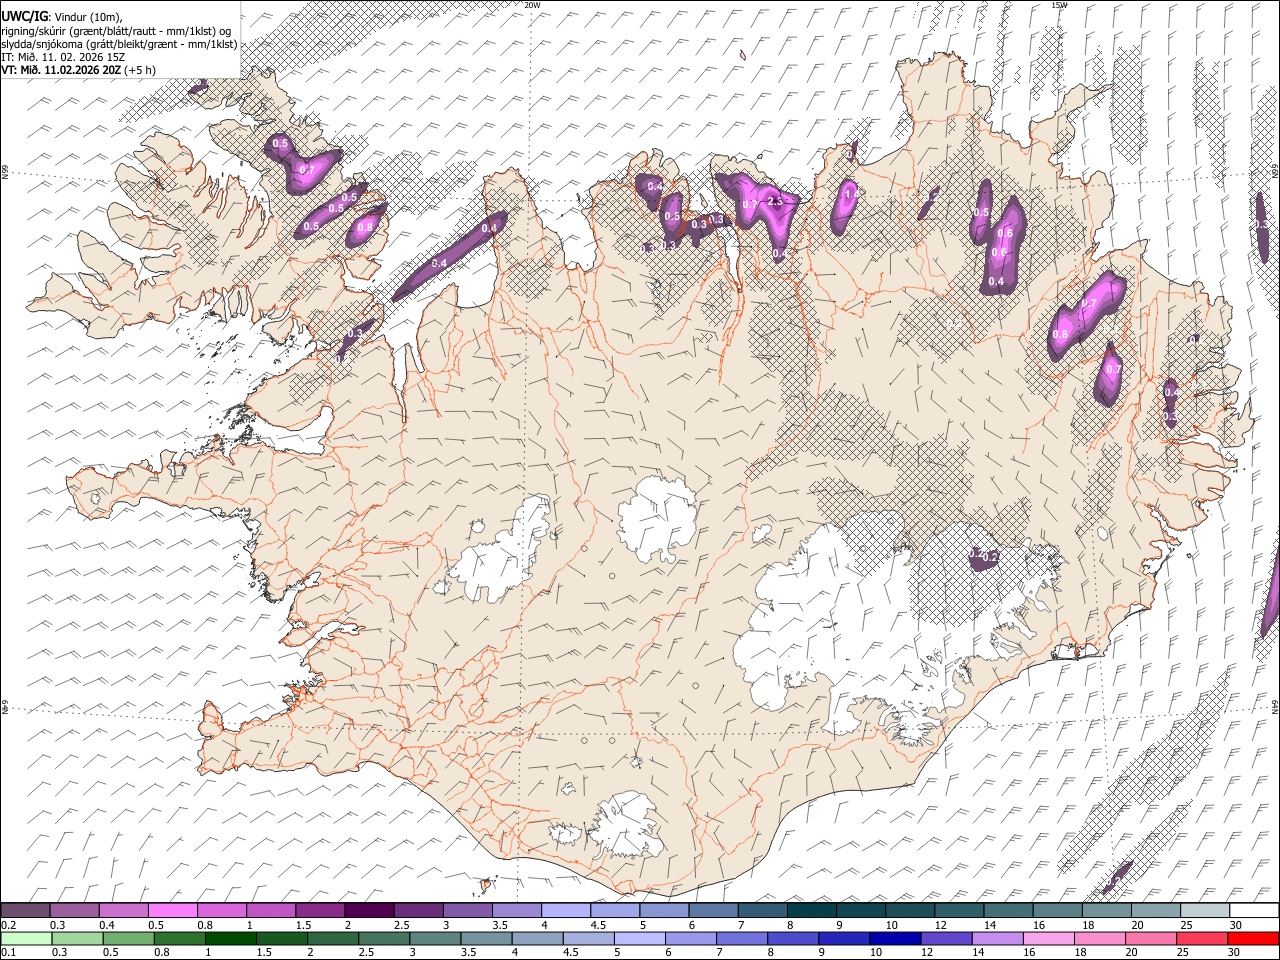Choose the deep navy blue swatch at 10 in lower legend

click(x=895, y=939)
